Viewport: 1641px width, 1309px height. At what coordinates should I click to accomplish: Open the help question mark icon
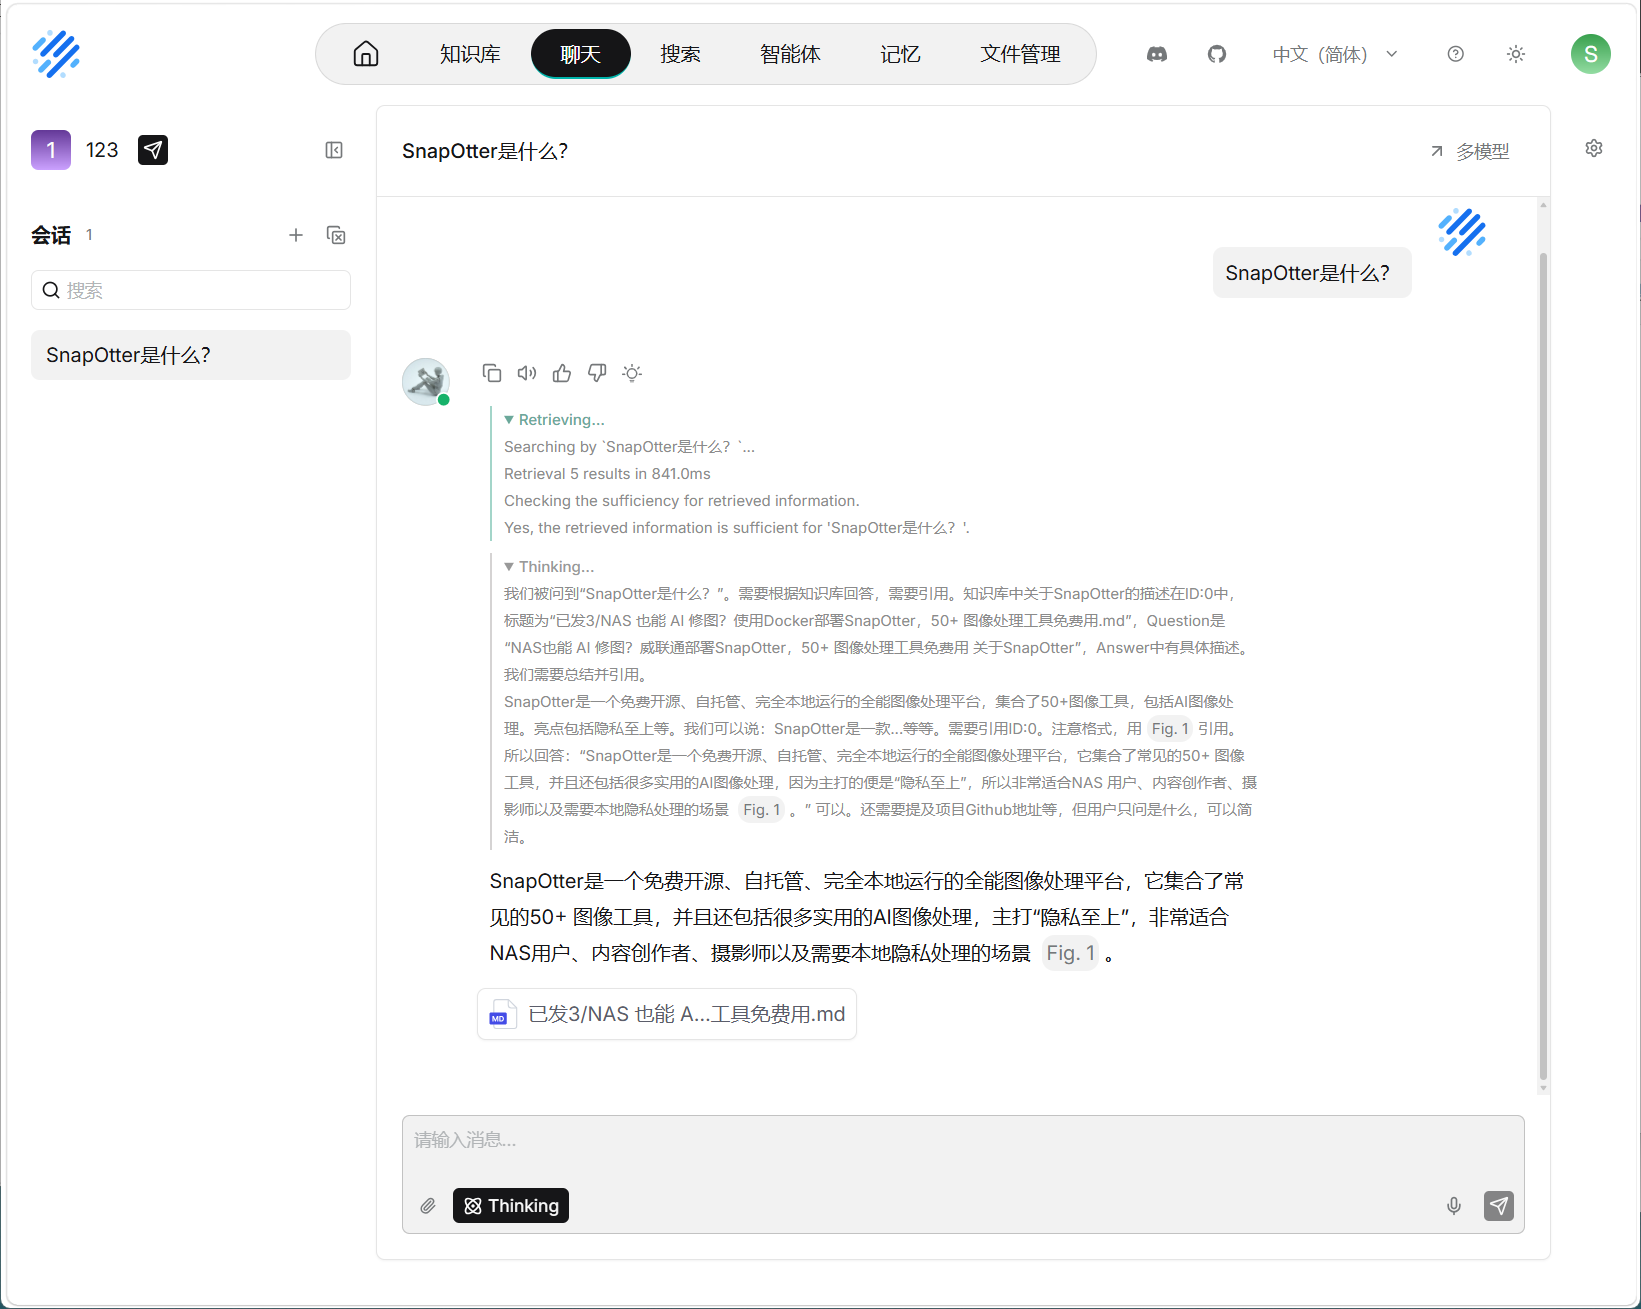1456,54
